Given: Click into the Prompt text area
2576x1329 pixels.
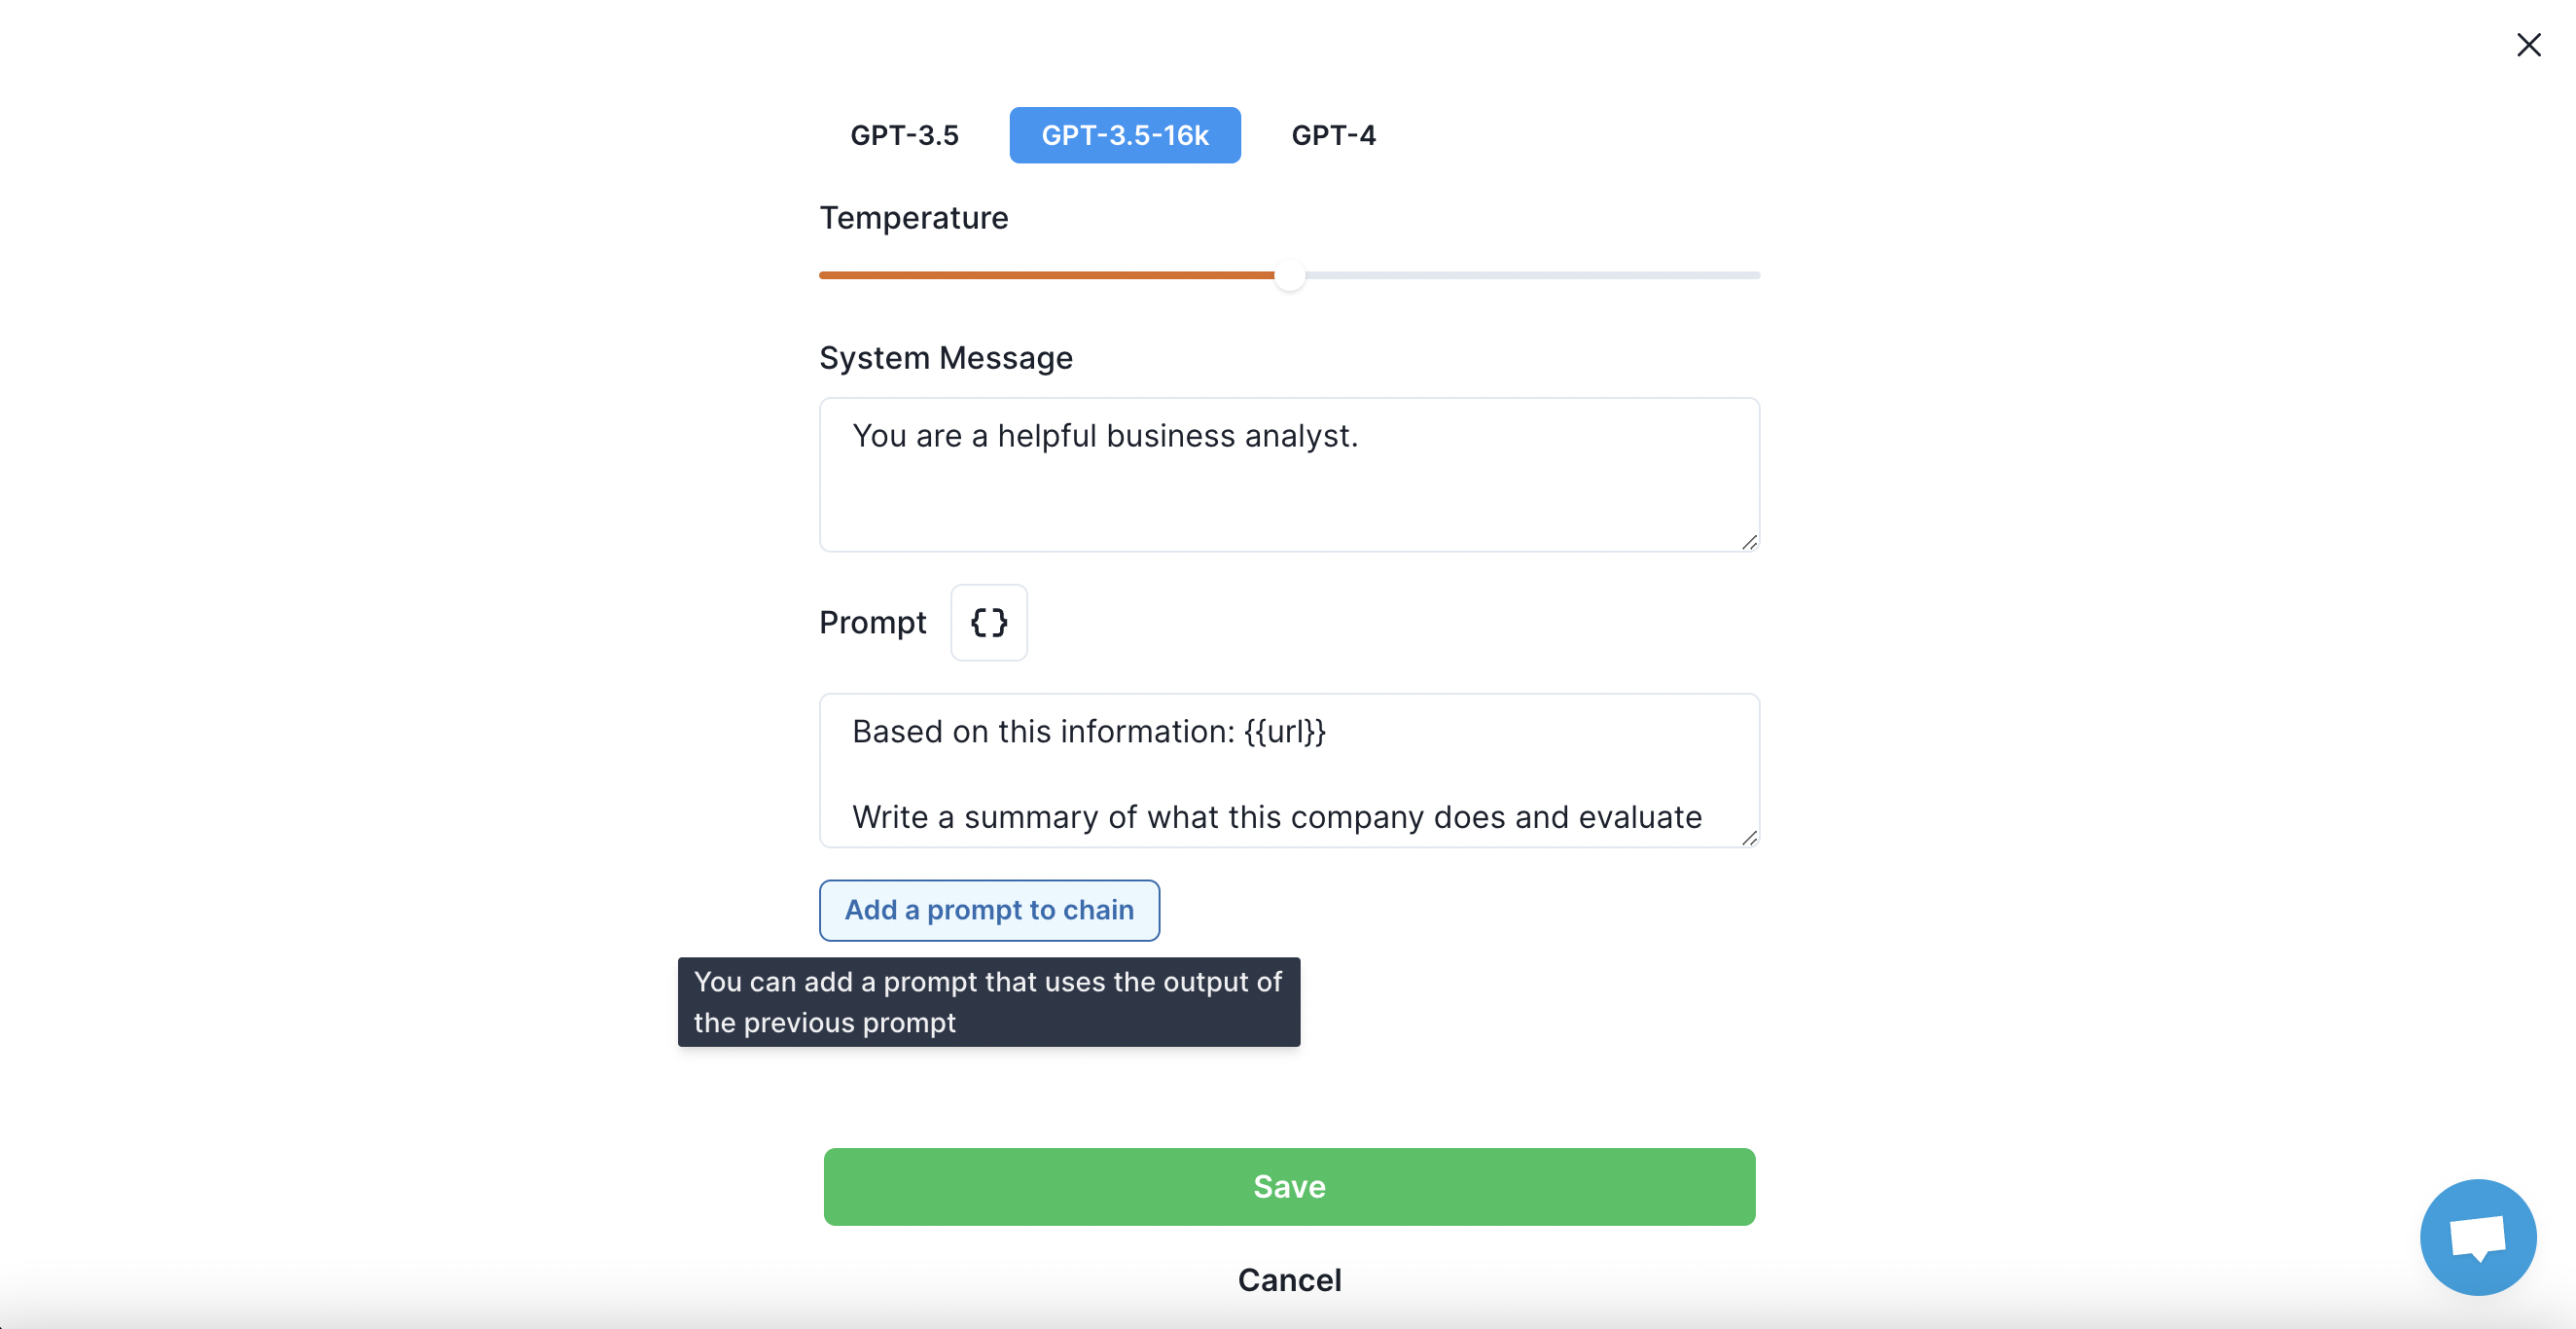Looking at the screenshot, I should [x=1289, y=771].
